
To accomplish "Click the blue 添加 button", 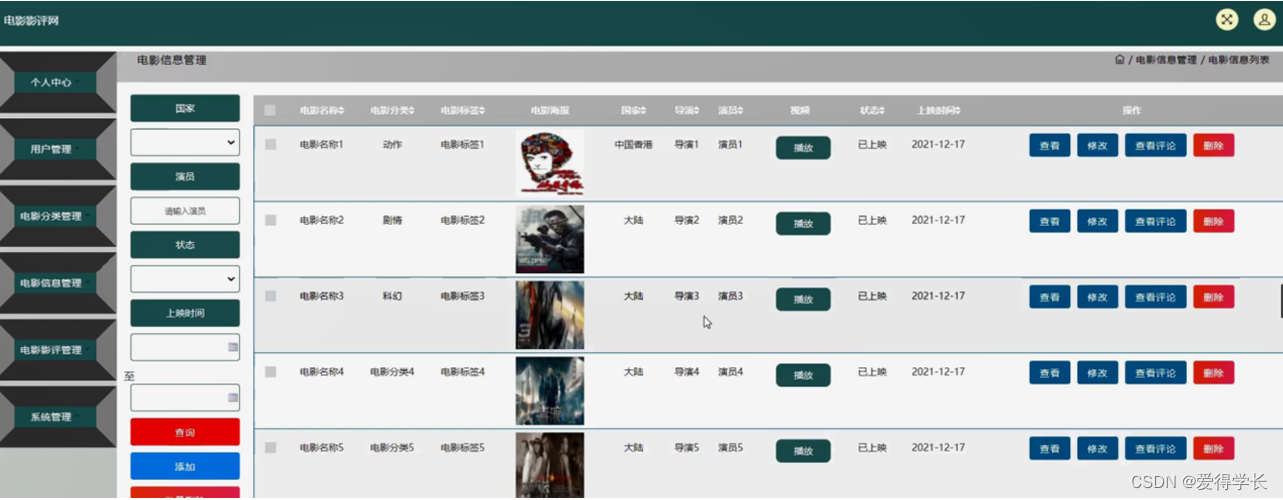I will [x=185, y=466].
